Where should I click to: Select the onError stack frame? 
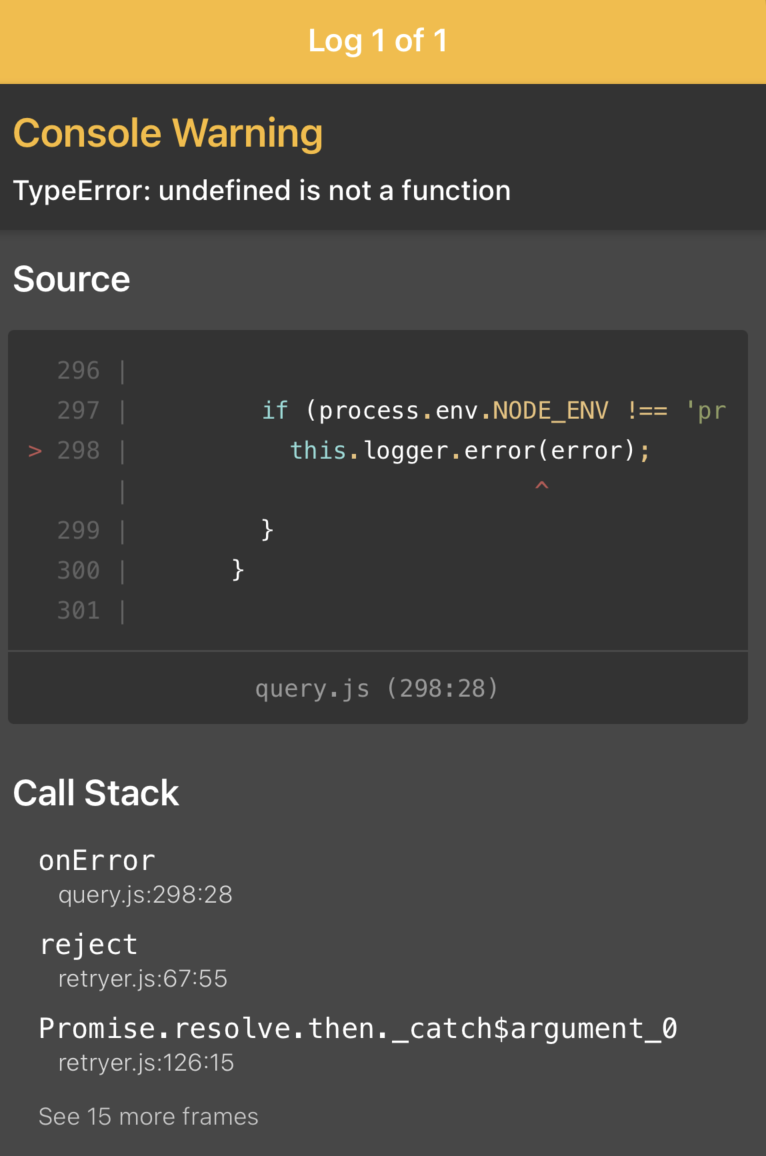pos(97,860)
